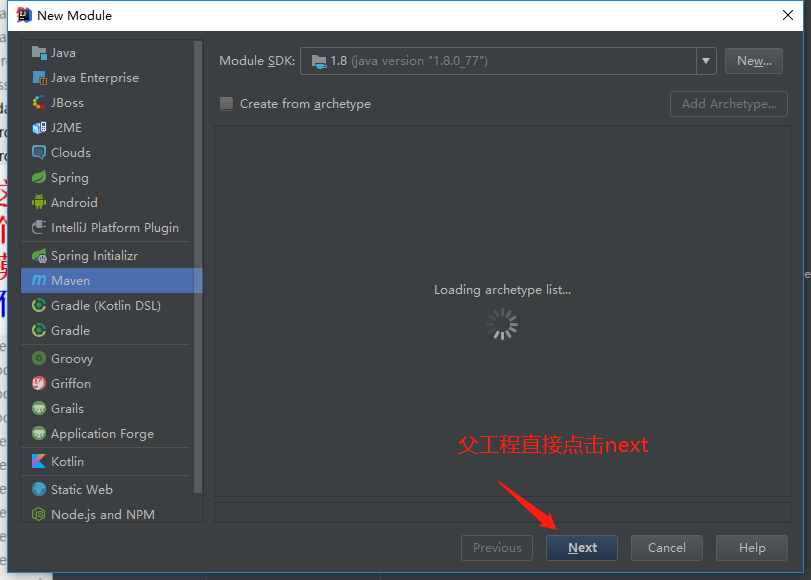This screenshot has height=580, width=811.
Task: Click the Cancel button
Action: click(667, 547)
